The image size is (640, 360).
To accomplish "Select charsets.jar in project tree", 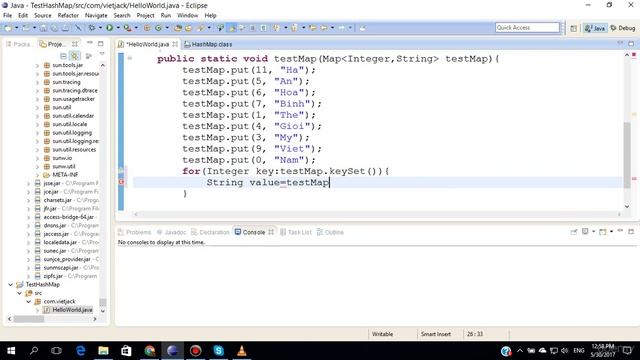I will 58,200.
